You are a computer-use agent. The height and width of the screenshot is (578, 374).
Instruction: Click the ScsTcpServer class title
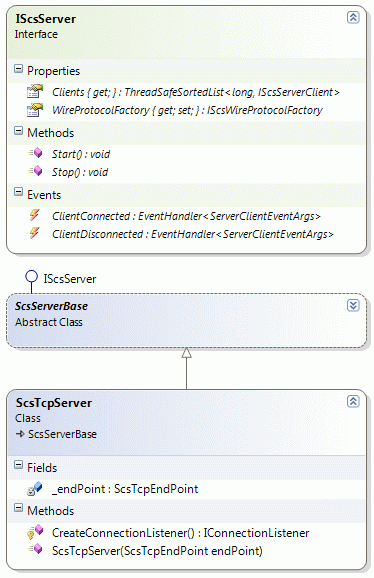[x=53, y=403]
